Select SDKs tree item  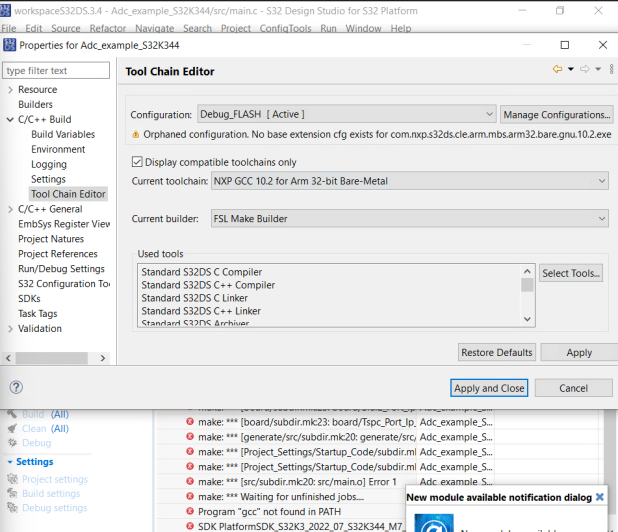pos(29,299)
